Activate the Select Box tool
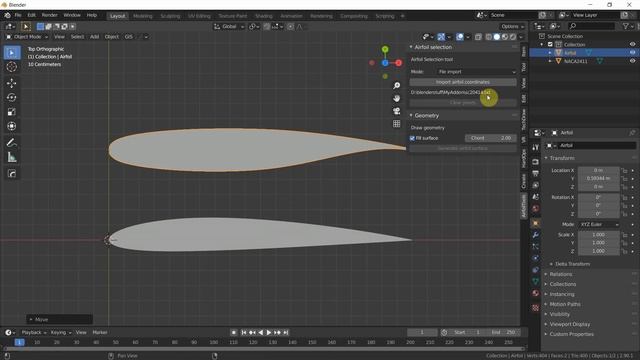This screenshot has height=360, width=640. 12,53
